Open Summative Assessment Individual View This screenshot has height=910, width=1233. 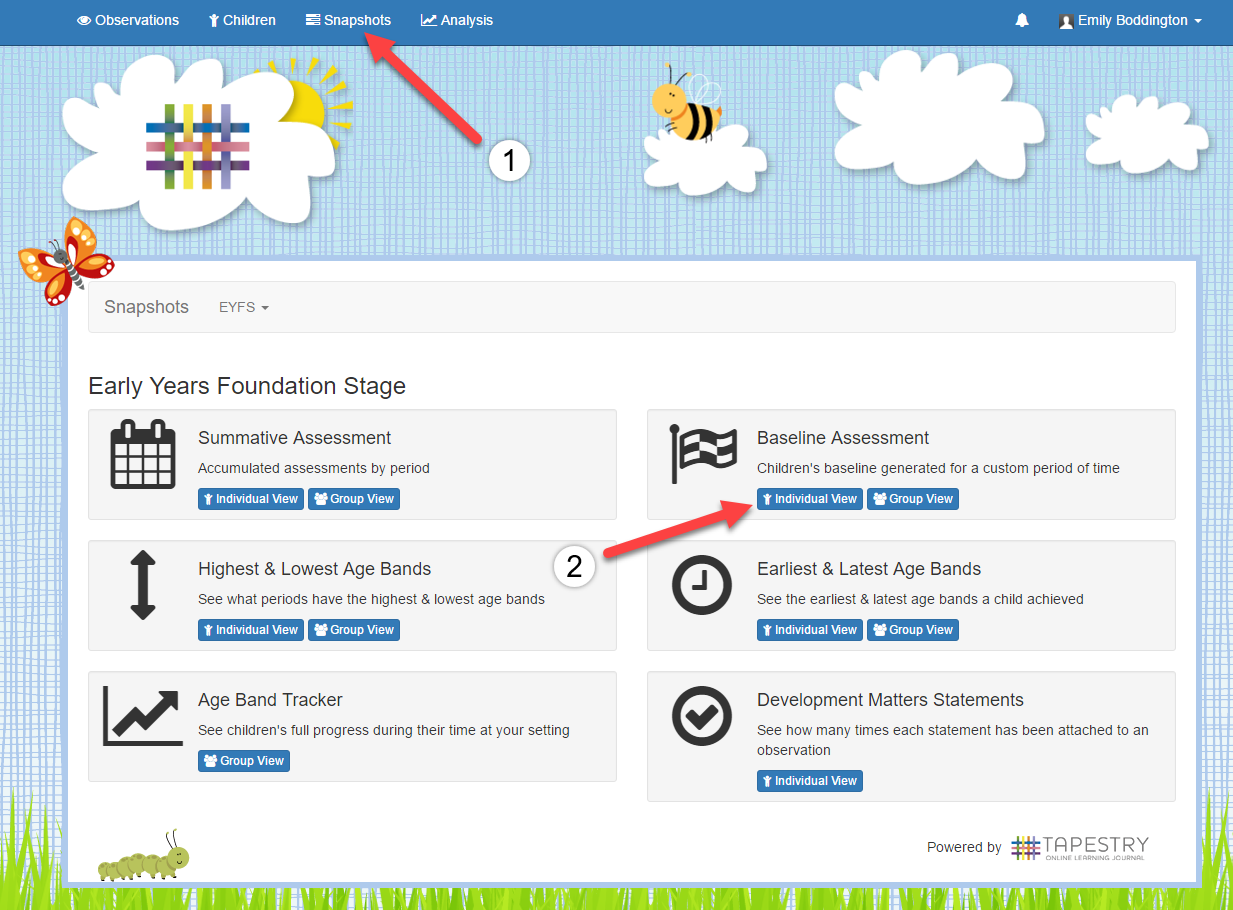[250, 499]
